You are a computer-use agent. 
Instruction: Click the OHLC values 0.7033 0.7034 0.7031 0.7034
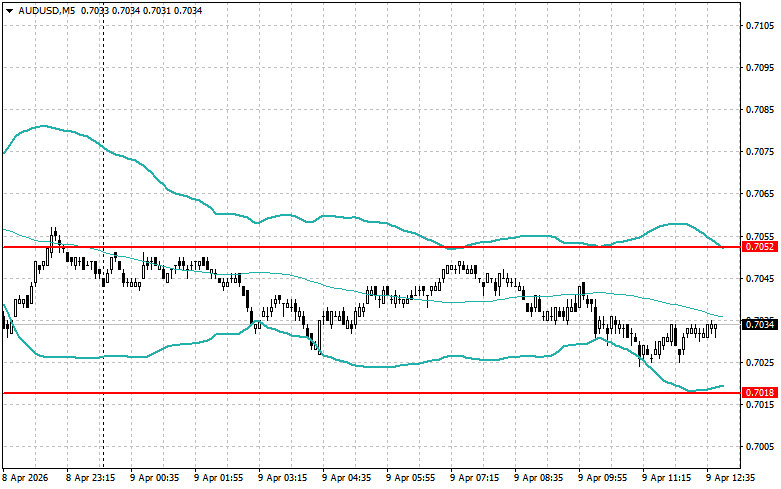pyautogui.click(x=141, y=10)
